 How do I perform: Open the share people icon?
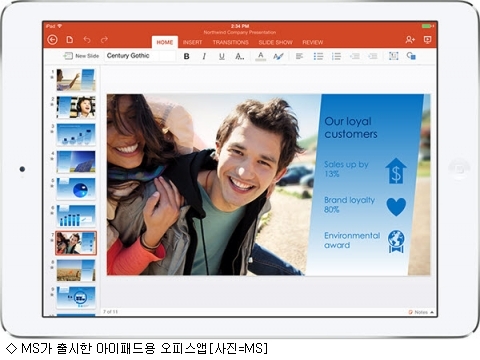click(x=410, y=40)
